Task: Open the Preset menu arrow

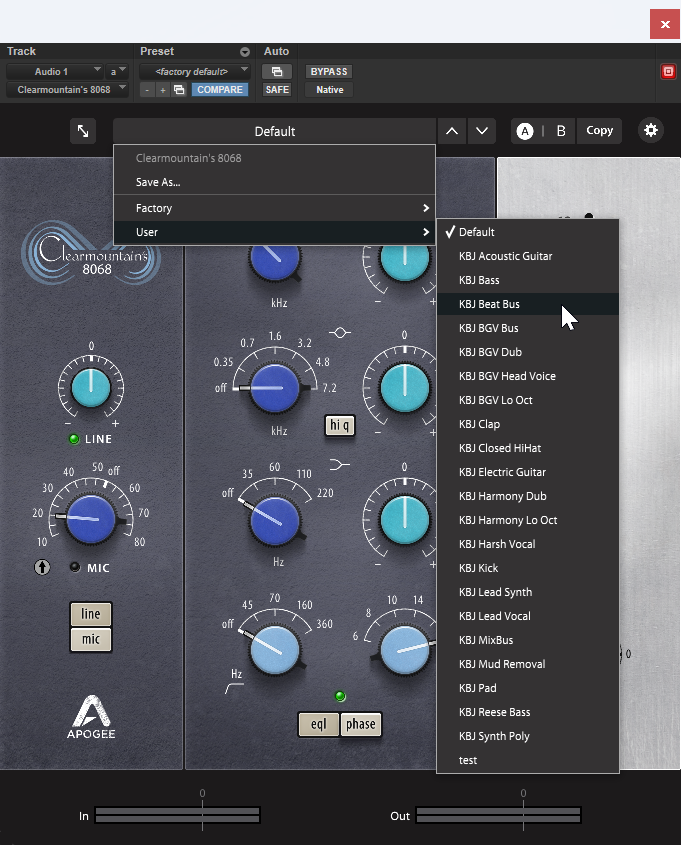Action: [x=245, y=52]
